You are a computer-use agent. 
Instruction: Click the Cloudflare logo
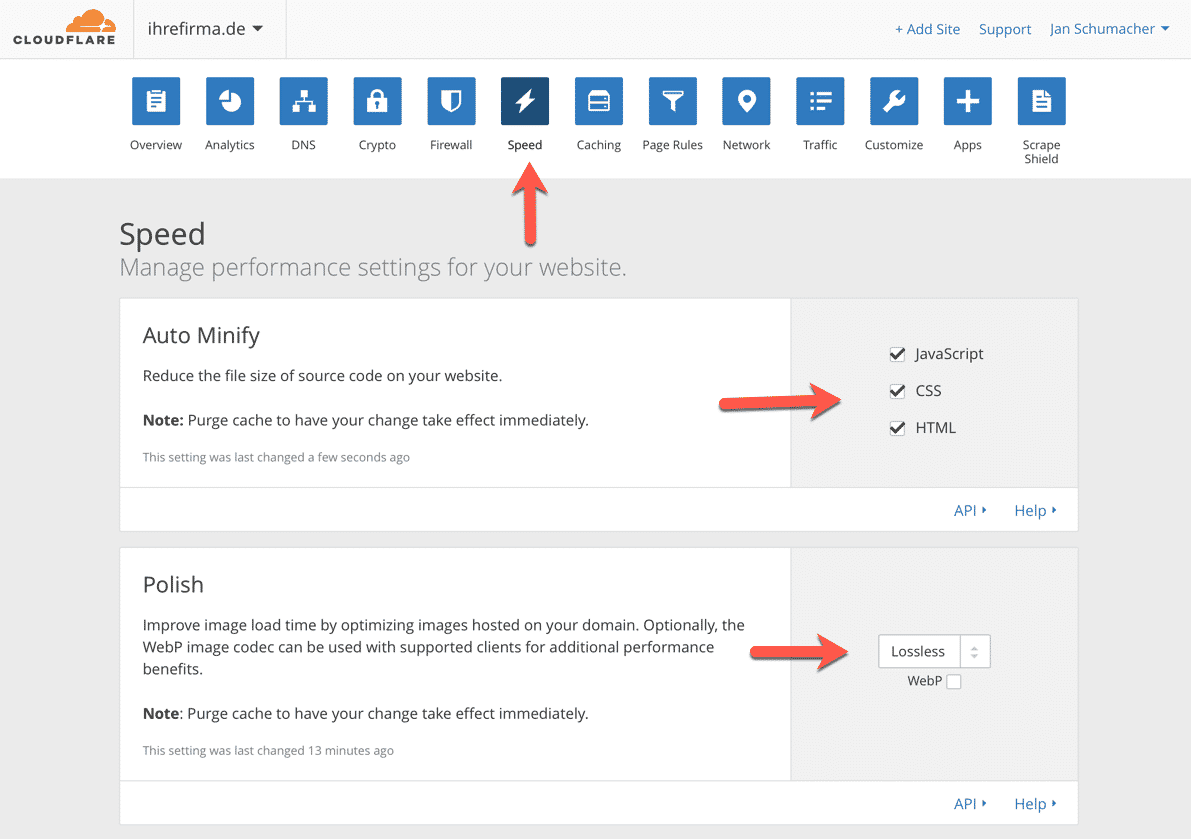pos(64,28)
